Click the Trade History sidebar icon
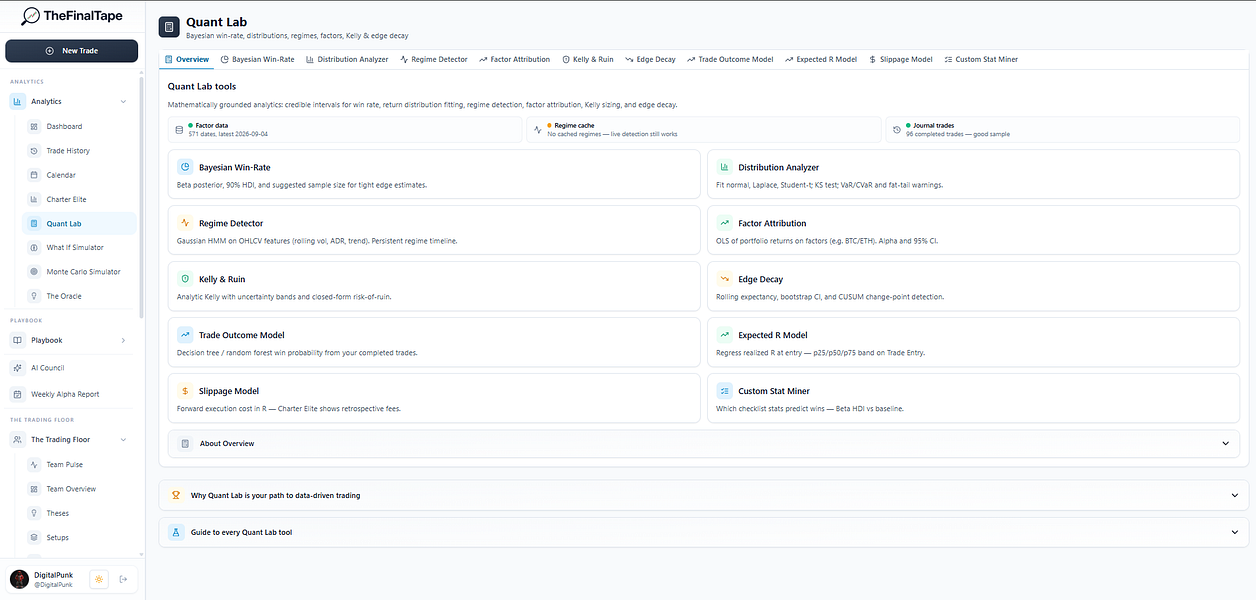This screenshot has width=1256, height=600. click(34, 151)
